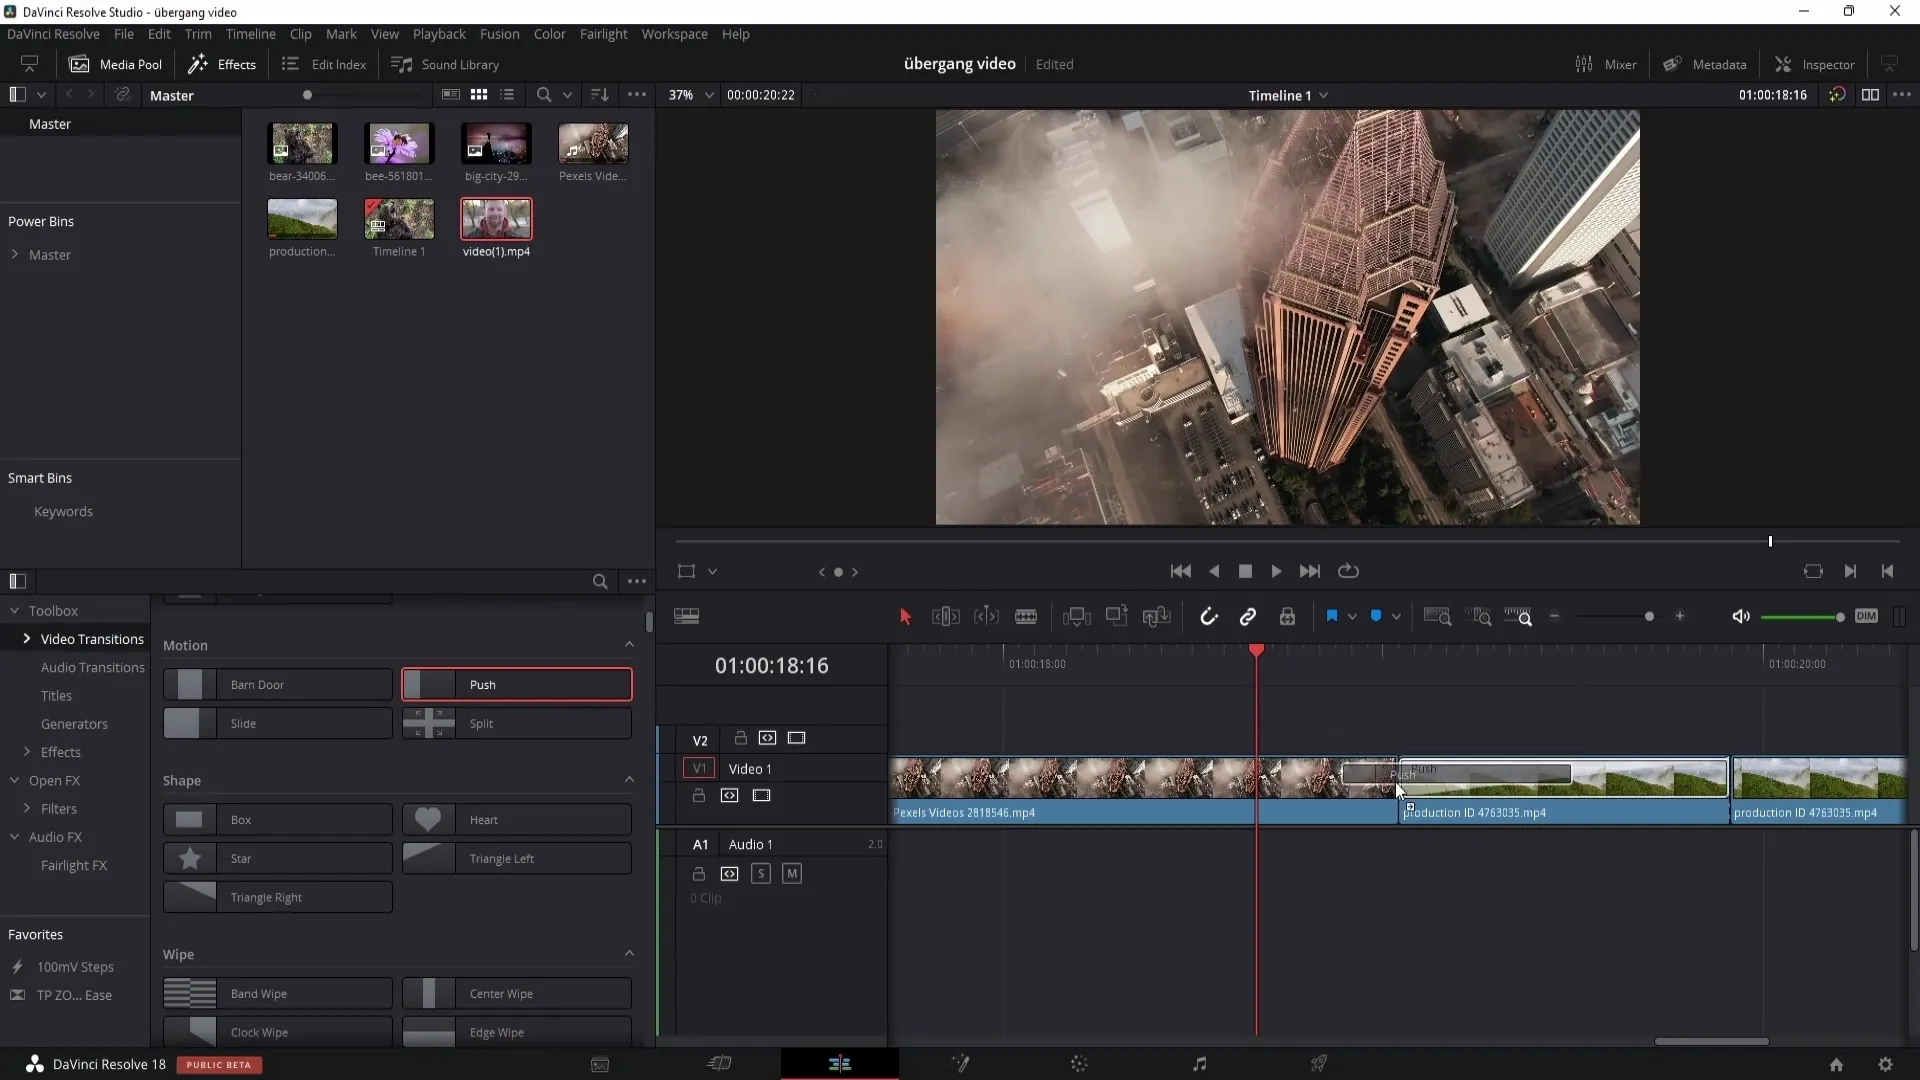
Task: Click the Trim edit mode icon
Action: point(945,616)
